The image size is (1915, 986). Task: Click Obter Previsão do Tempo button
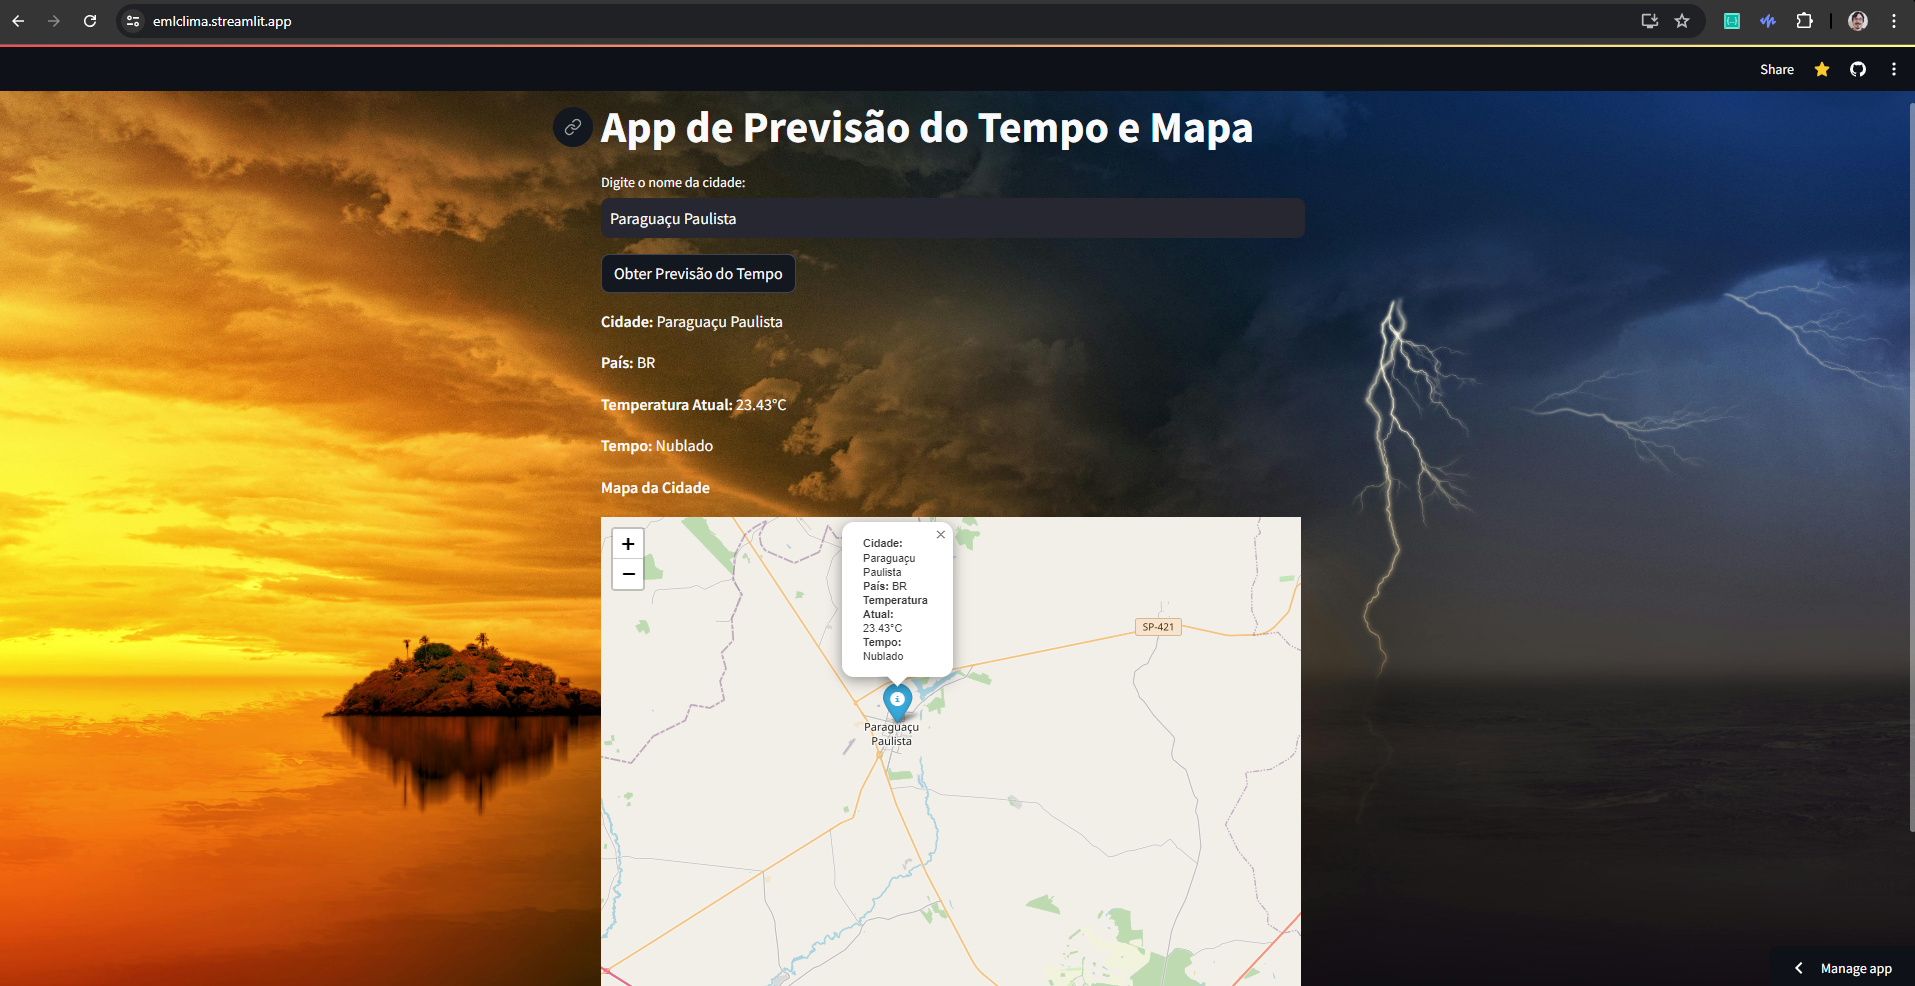(698, 273)
